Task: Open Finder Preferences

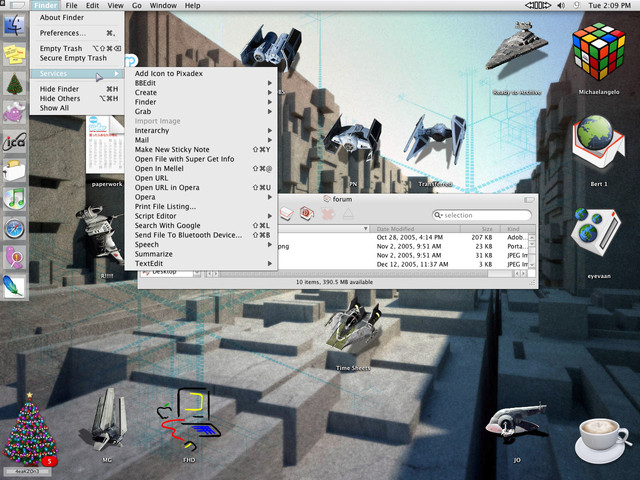Action: 77,33
